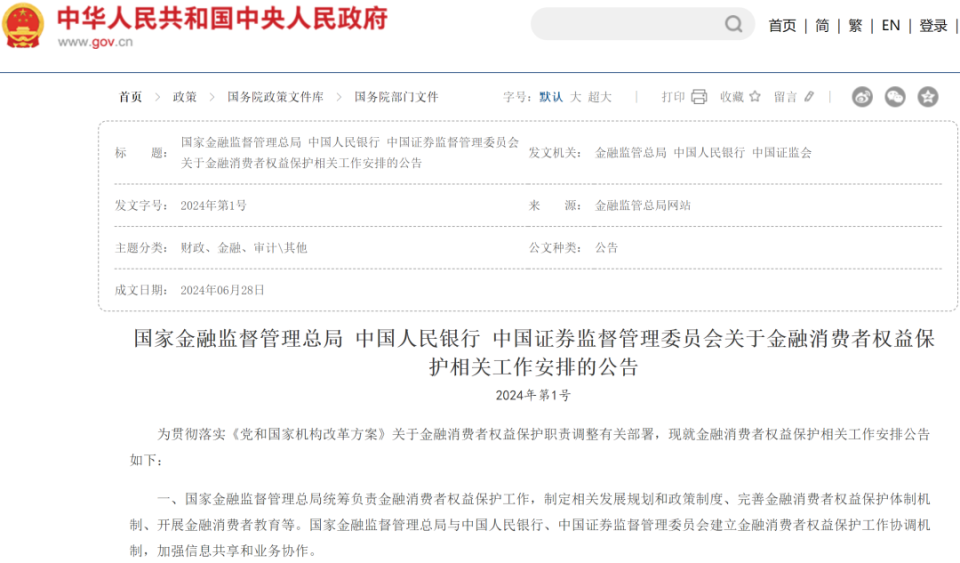
Task: Open 政策 breadcrumb link
Action: tap(184, 97)
